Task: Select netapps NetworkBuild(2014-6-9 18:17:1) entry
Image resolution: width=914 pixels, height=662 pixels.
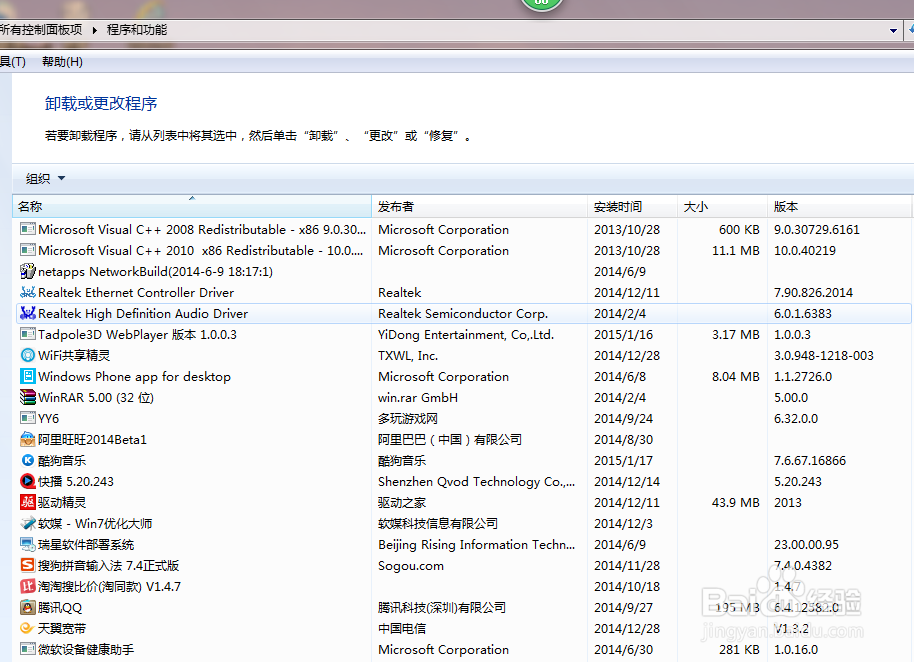Action: pyautogui.click(x=463, y=272)
